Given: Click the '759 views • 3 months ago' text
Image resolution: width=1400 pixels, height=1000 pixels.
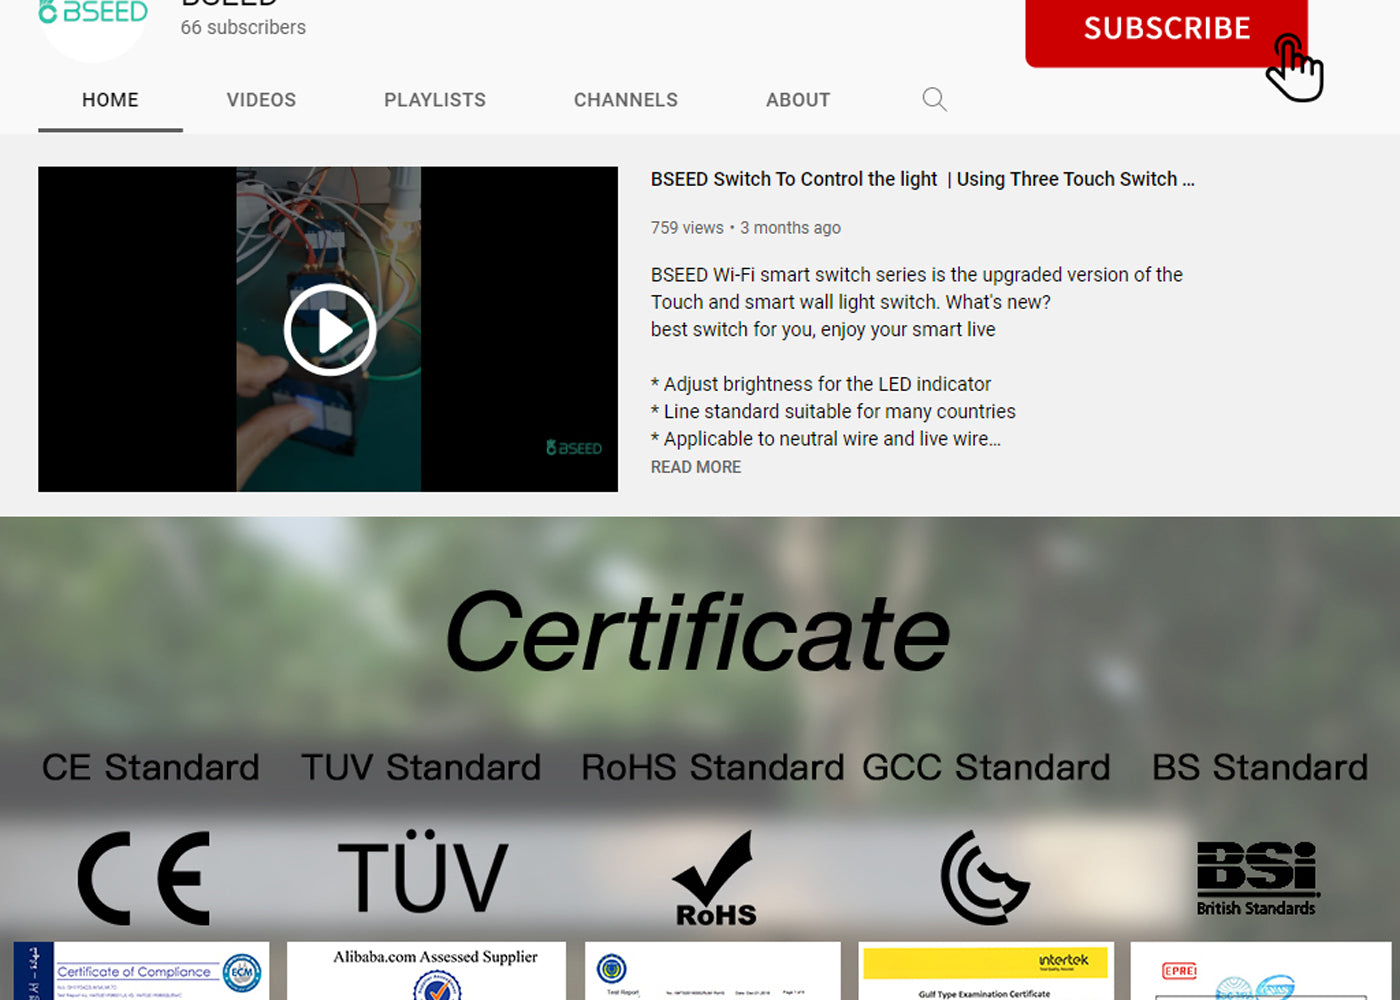Looking at the screenshot, I should click(745, 228).
